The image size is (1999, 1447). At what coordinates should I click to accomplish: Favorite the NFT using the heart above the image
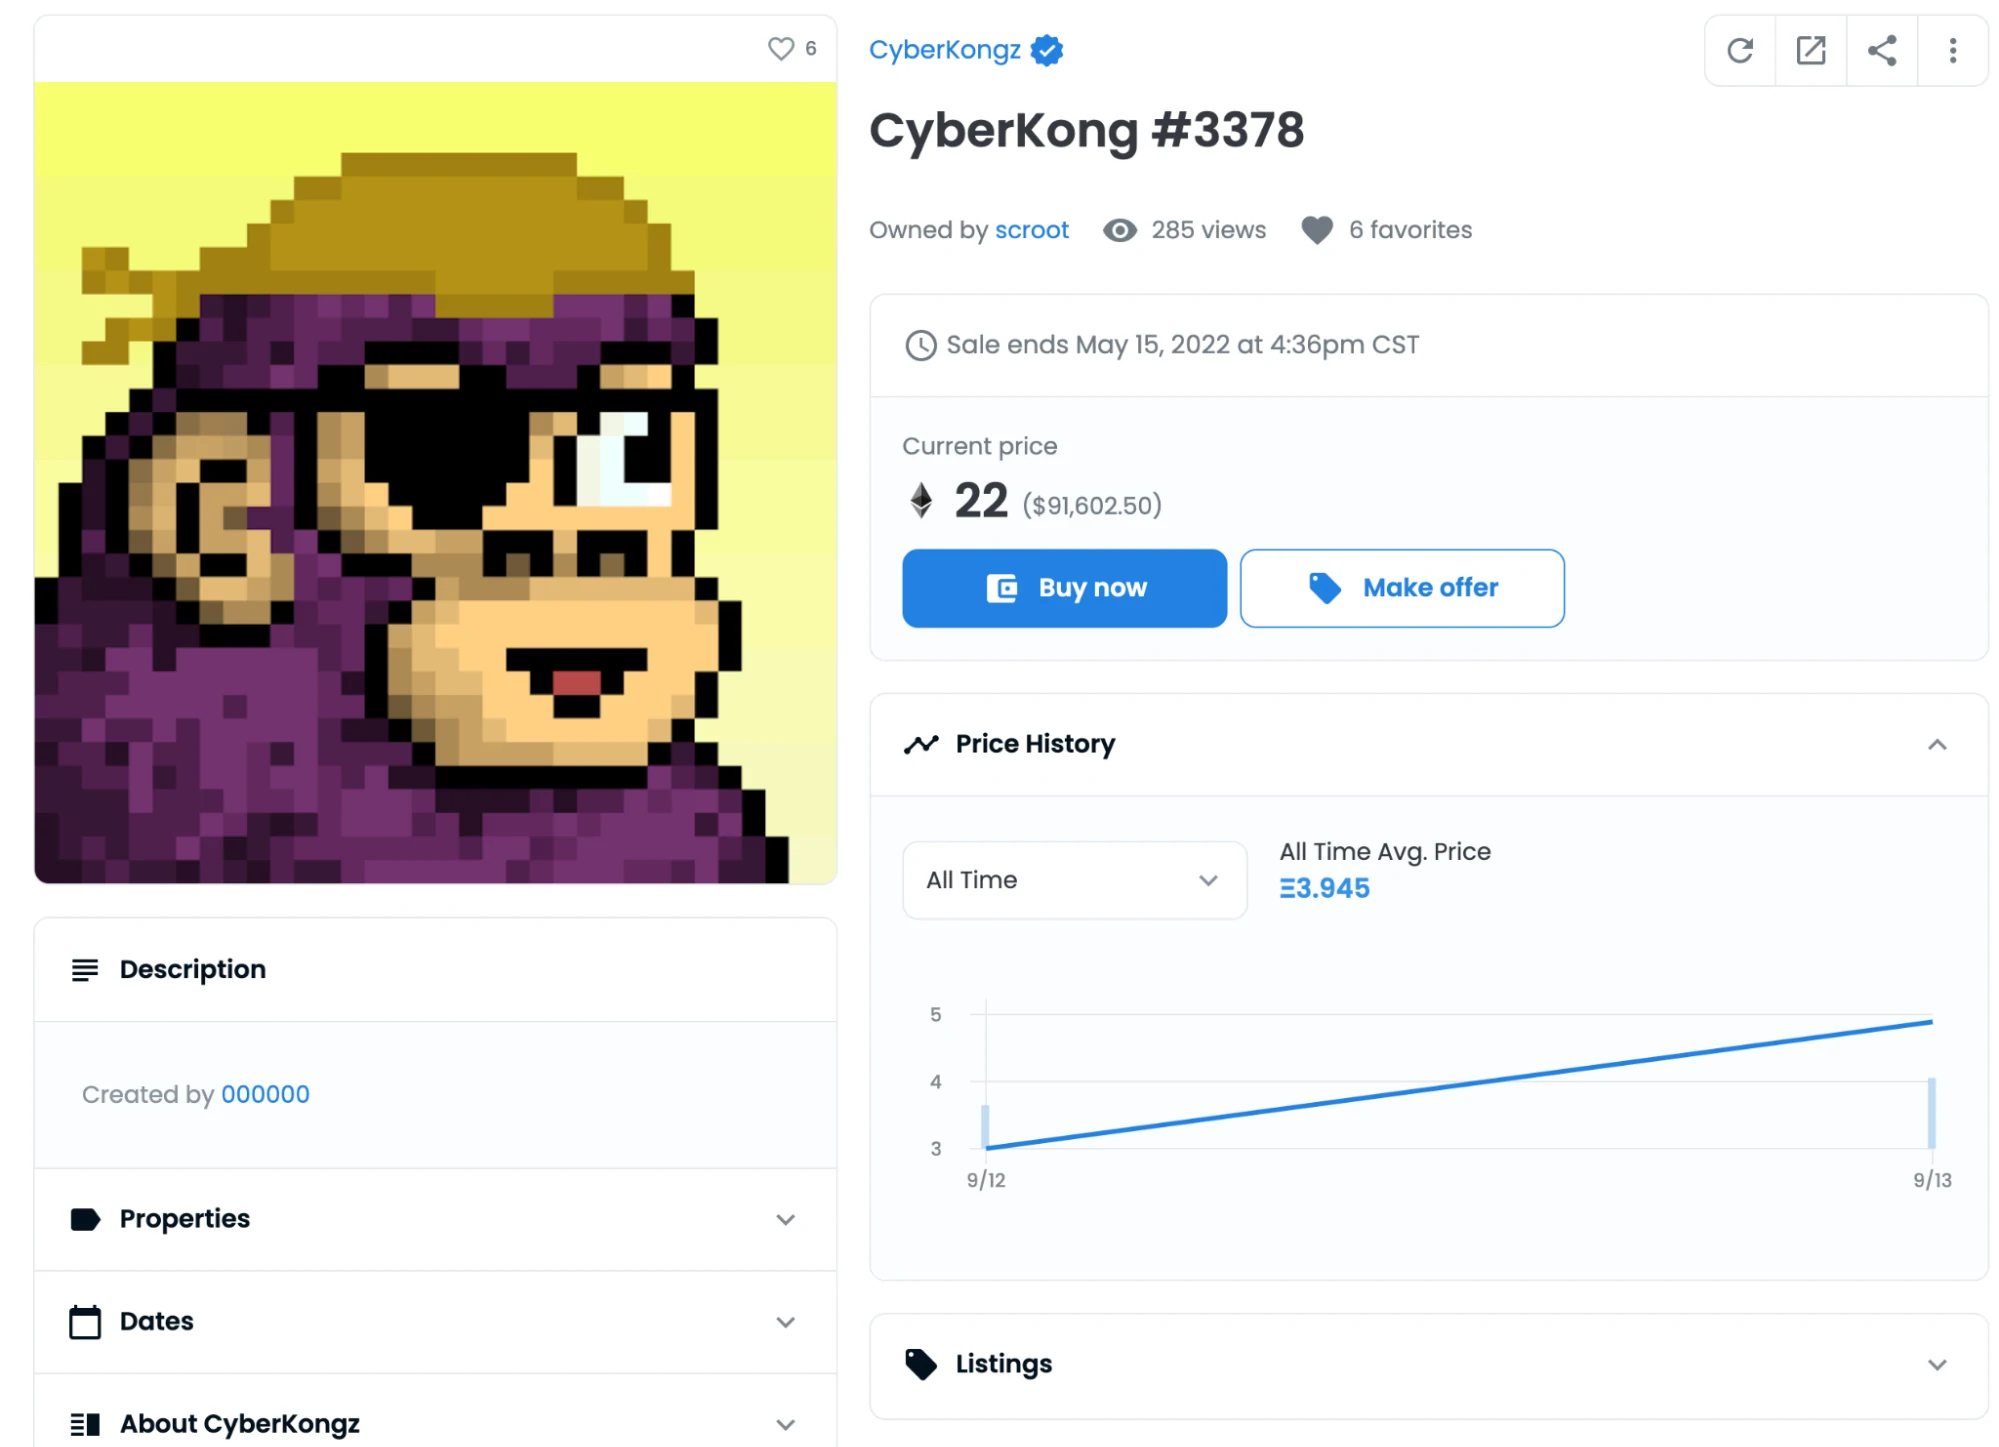coord(780,49)
